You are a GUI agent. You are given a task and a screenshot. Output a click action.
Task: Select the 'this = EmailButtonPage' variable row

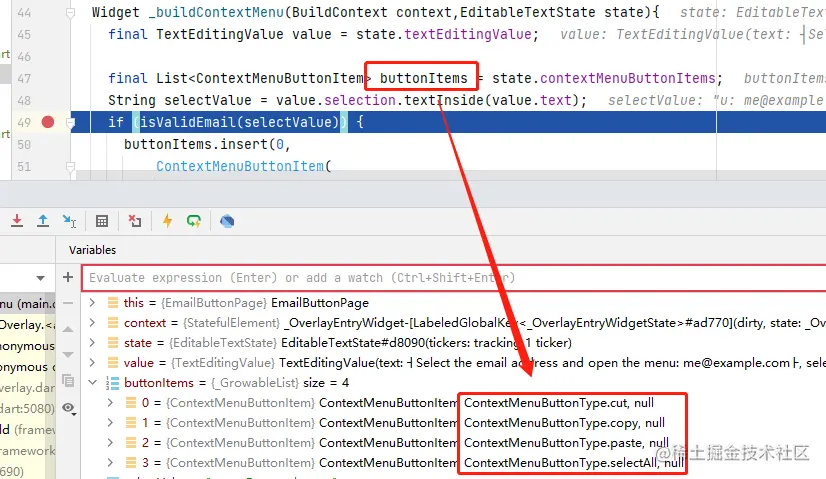point(454,302)
